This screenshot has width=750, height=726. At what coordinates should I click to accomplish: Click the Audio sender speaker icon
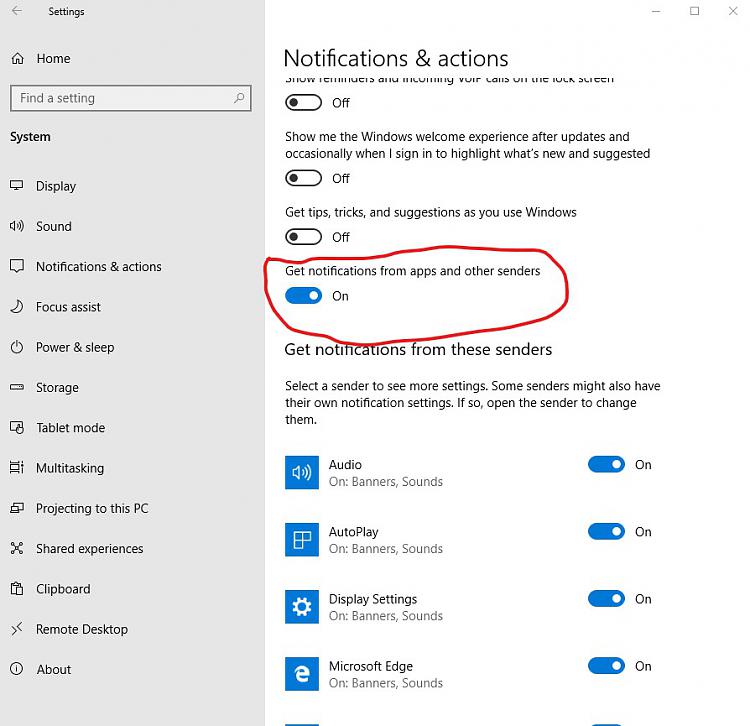tap(302, 473)
